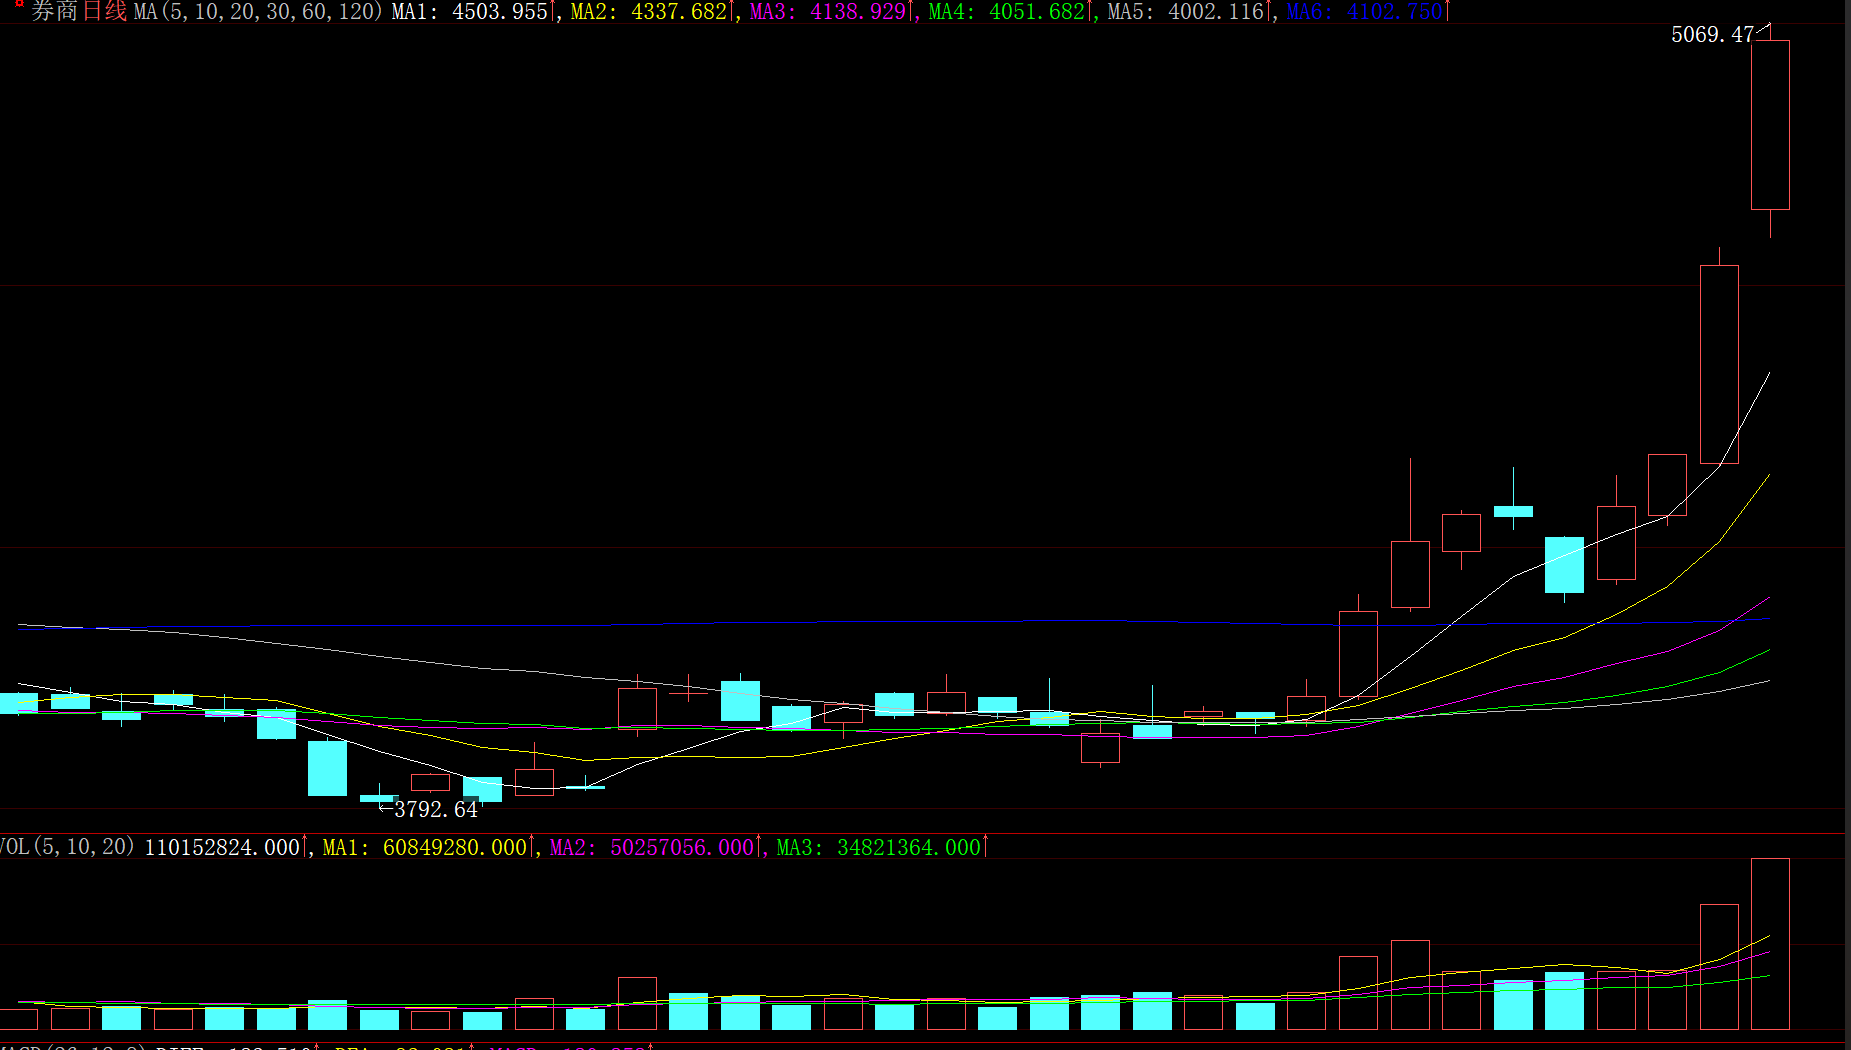This screenshot has width=1851, height=1050.
Task: Select the blue MA6 4102.750 label
Action: tap(1365, 12)
